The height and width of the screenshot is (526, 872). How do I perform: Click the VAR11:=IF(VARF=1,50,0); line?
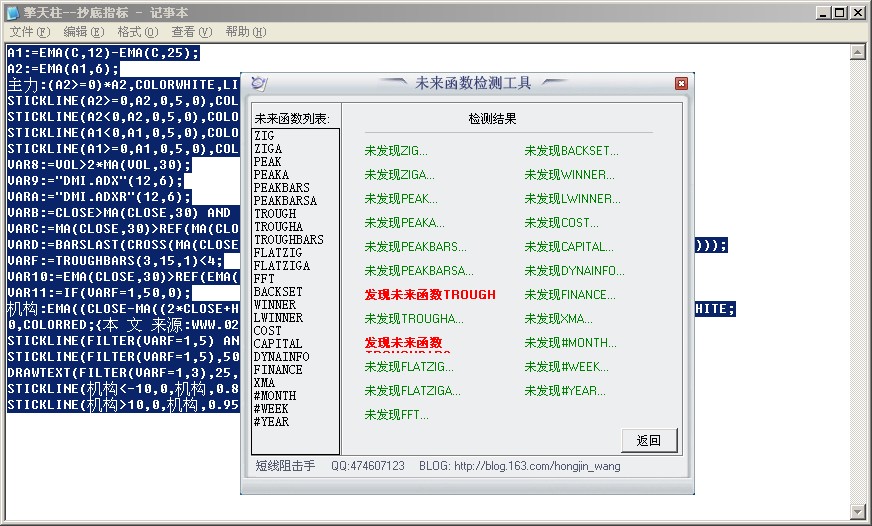pyautogui.click(x=99, y=293)
